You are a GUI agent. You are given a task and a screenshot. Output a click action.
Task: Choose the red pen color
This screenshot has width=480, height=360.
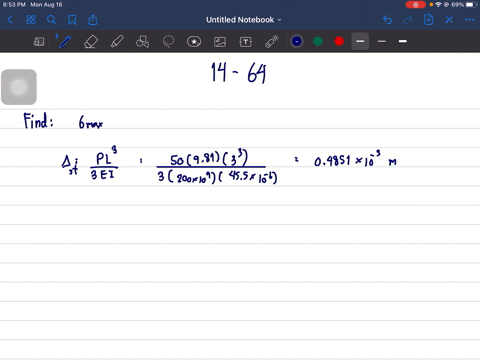pyautogui.click(x=339, y=41)
